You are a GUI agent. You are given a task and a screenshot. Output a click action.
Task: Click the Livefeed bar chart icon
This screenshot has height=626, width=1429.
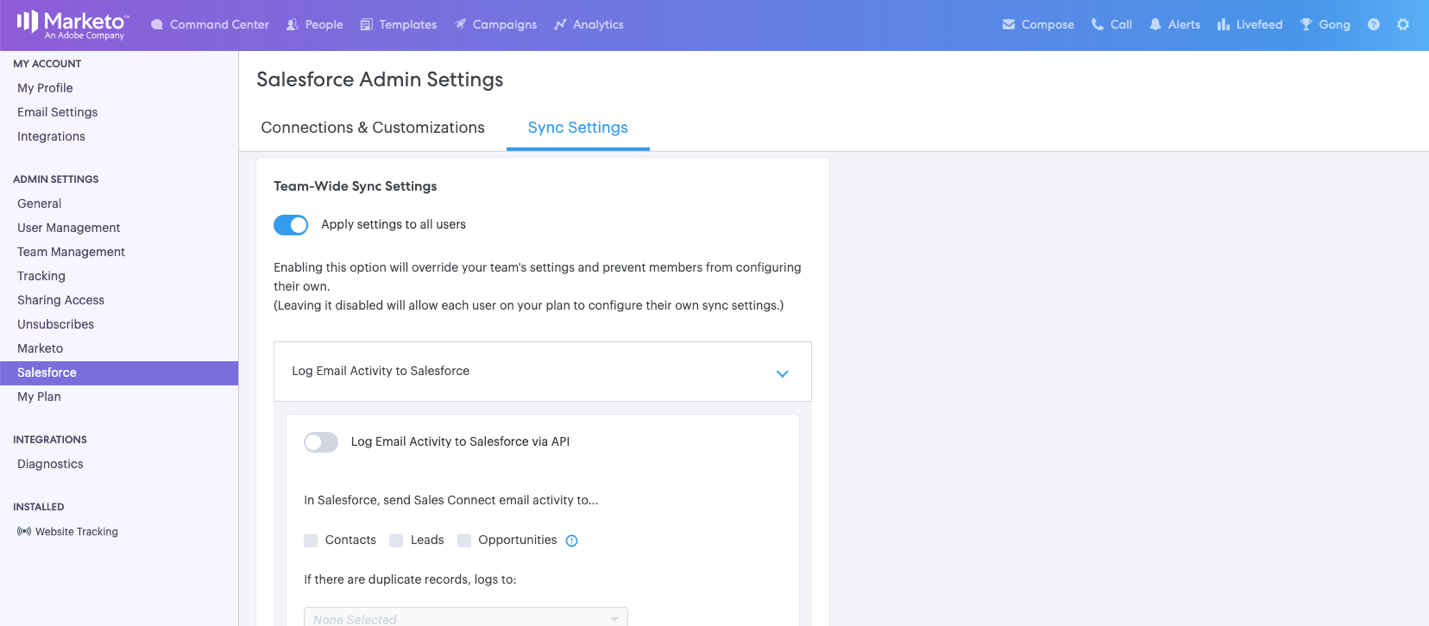[1223, 25]
